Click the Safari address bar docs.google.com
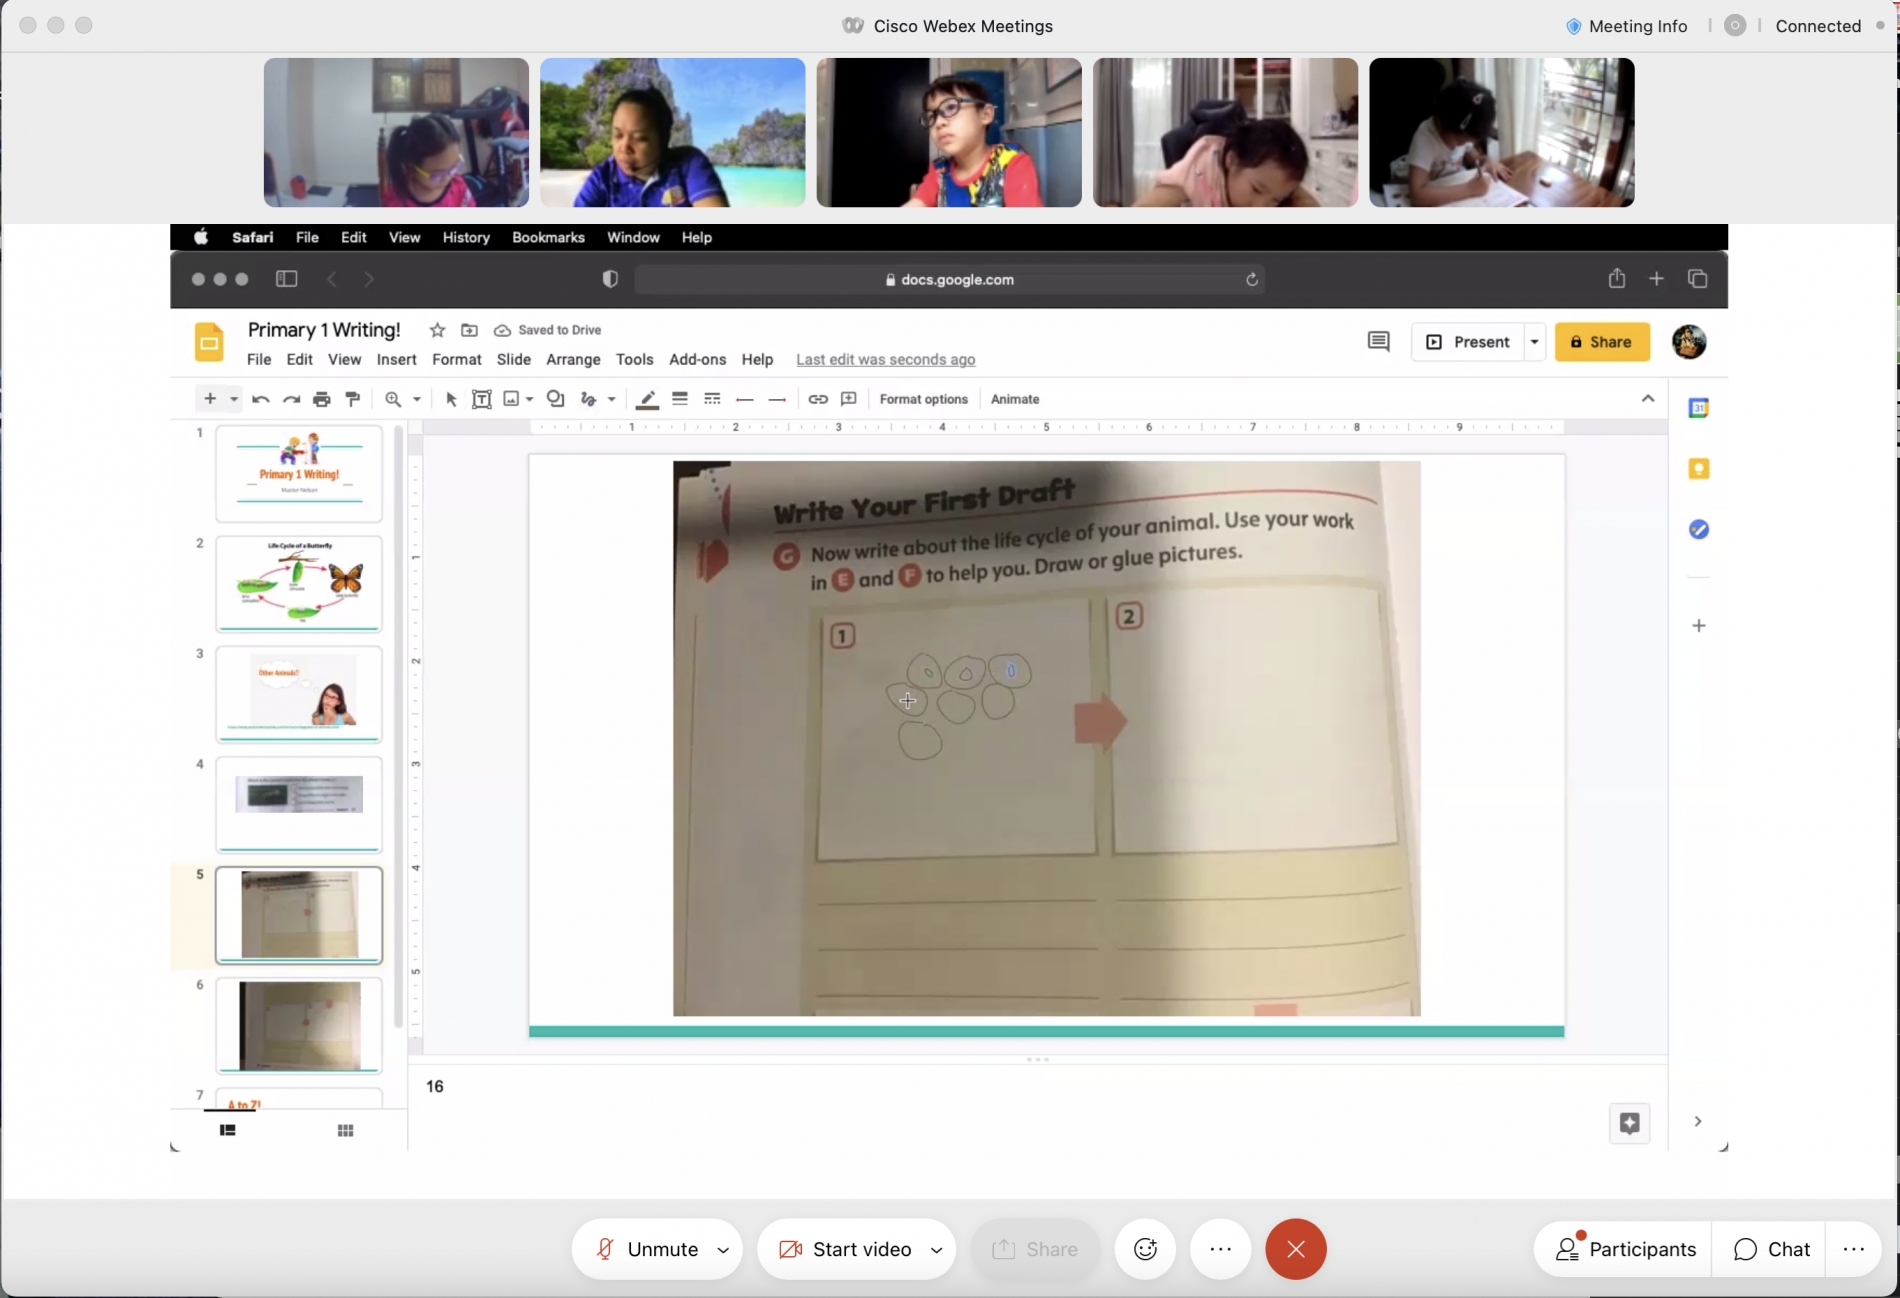 pos(950,280)
